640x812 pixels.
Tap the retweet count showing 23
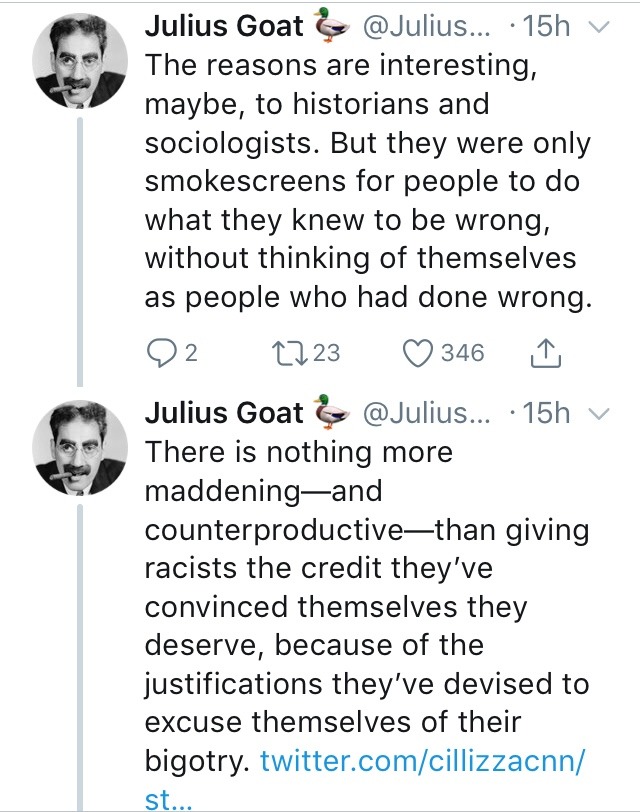[326, 352]
